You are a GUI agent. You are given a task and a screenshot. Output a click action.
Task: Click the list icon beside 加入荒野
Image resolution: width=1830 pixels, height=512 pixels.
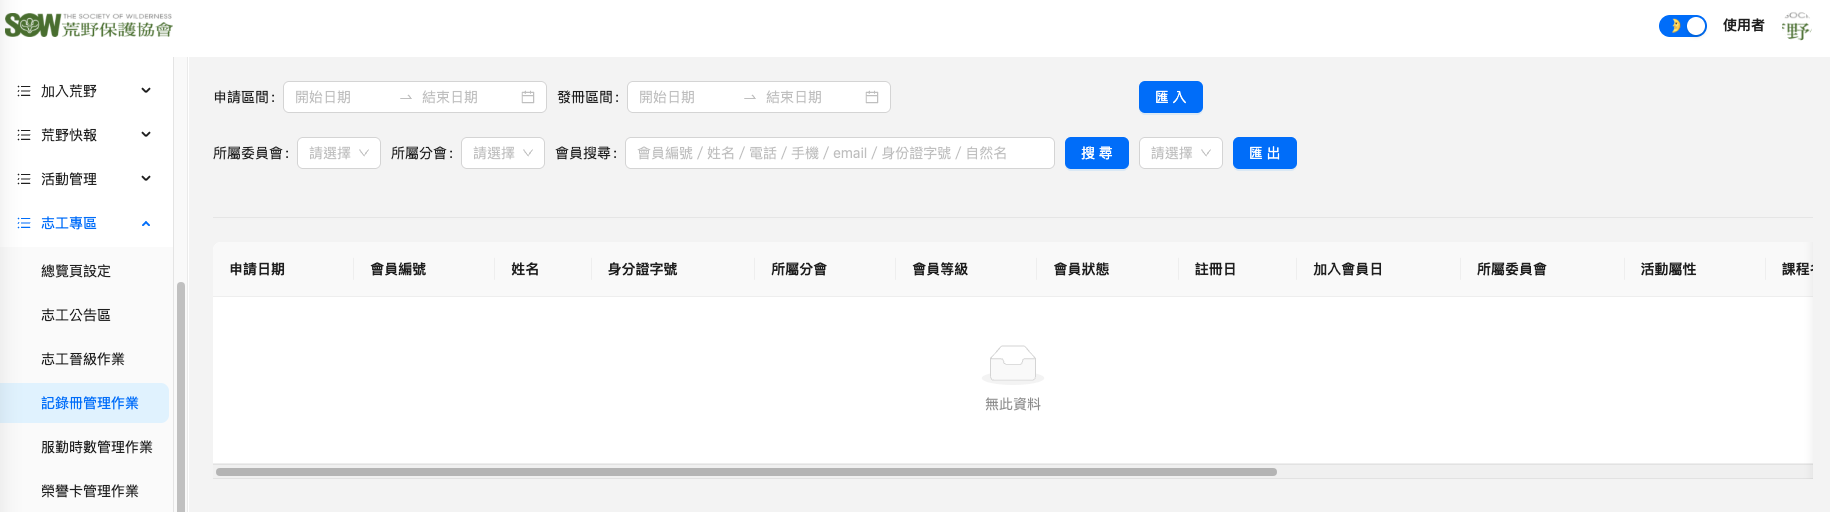pyautogui.click(x=24, y=91)
